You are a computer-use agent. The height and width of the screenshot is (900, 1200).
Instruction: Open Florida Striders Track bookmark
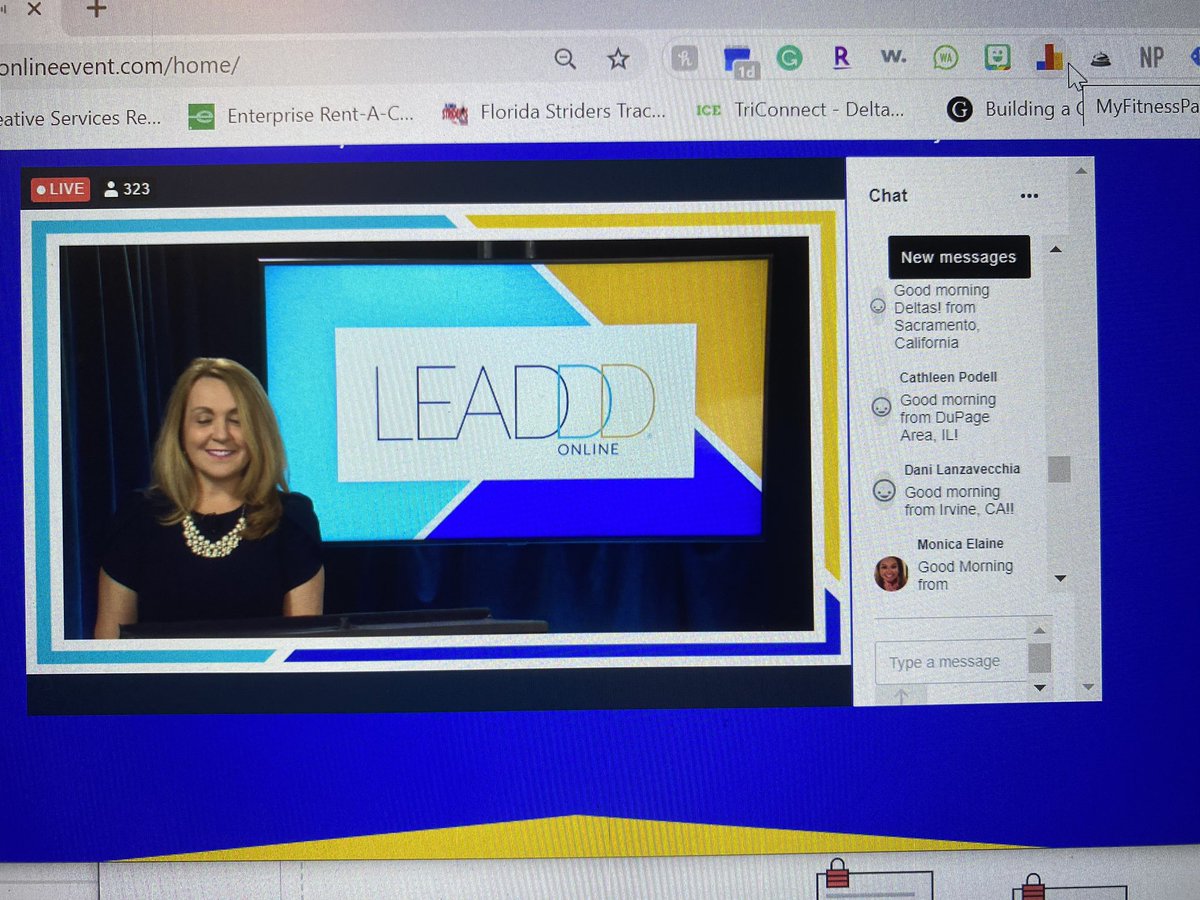(x=554, y=112)
